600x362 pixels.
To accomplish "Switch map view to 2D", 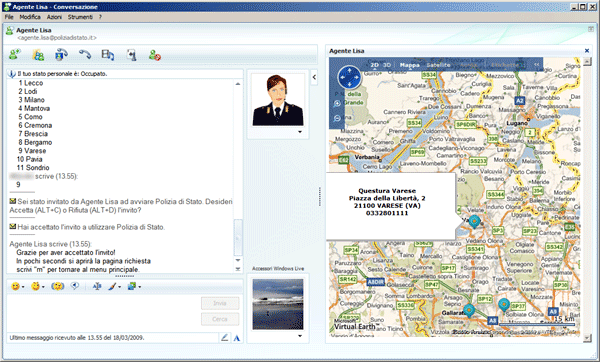I will click(375, 65).
